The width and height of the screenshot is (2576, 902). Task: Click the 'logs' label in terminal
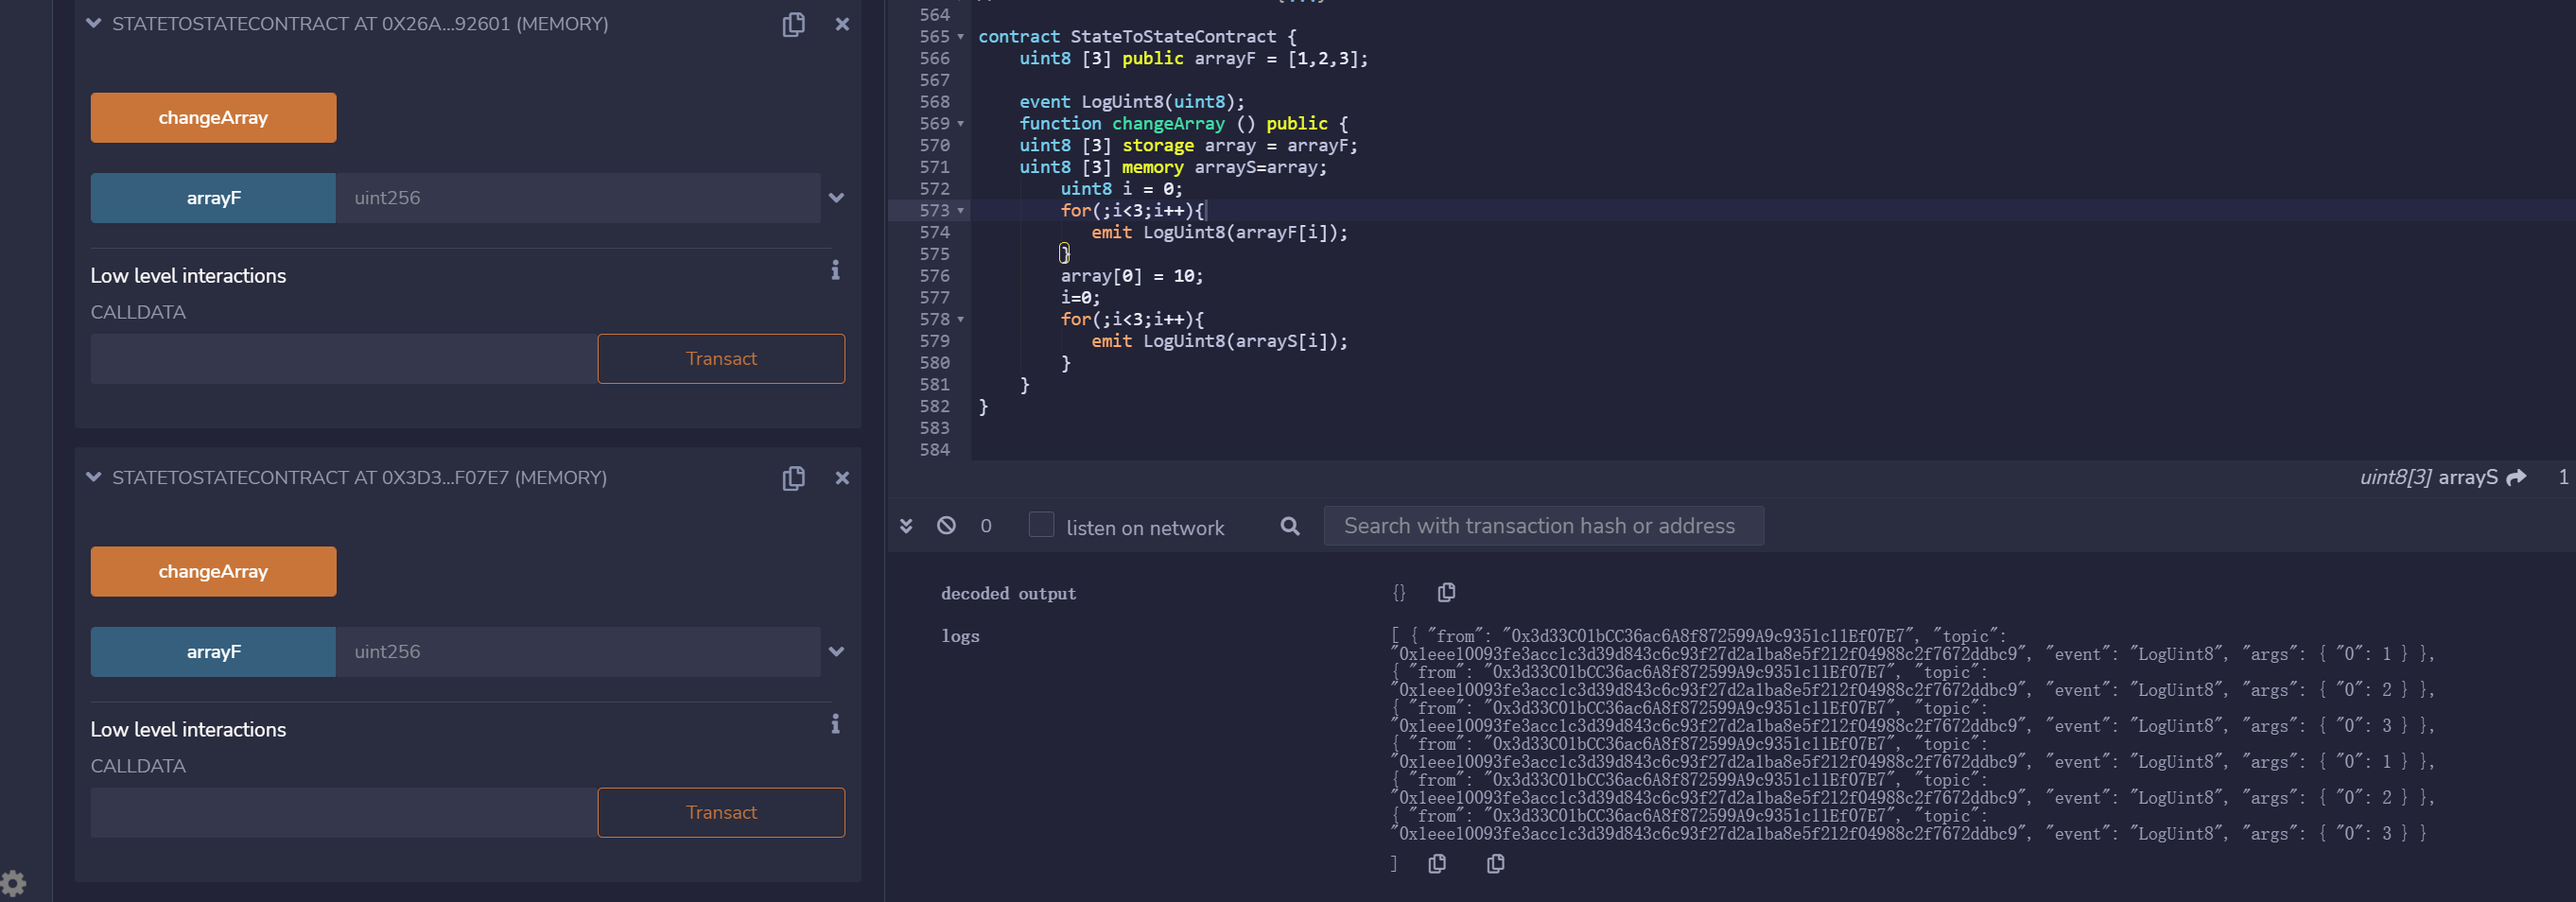pyautogui.click(x=960, y=636)
